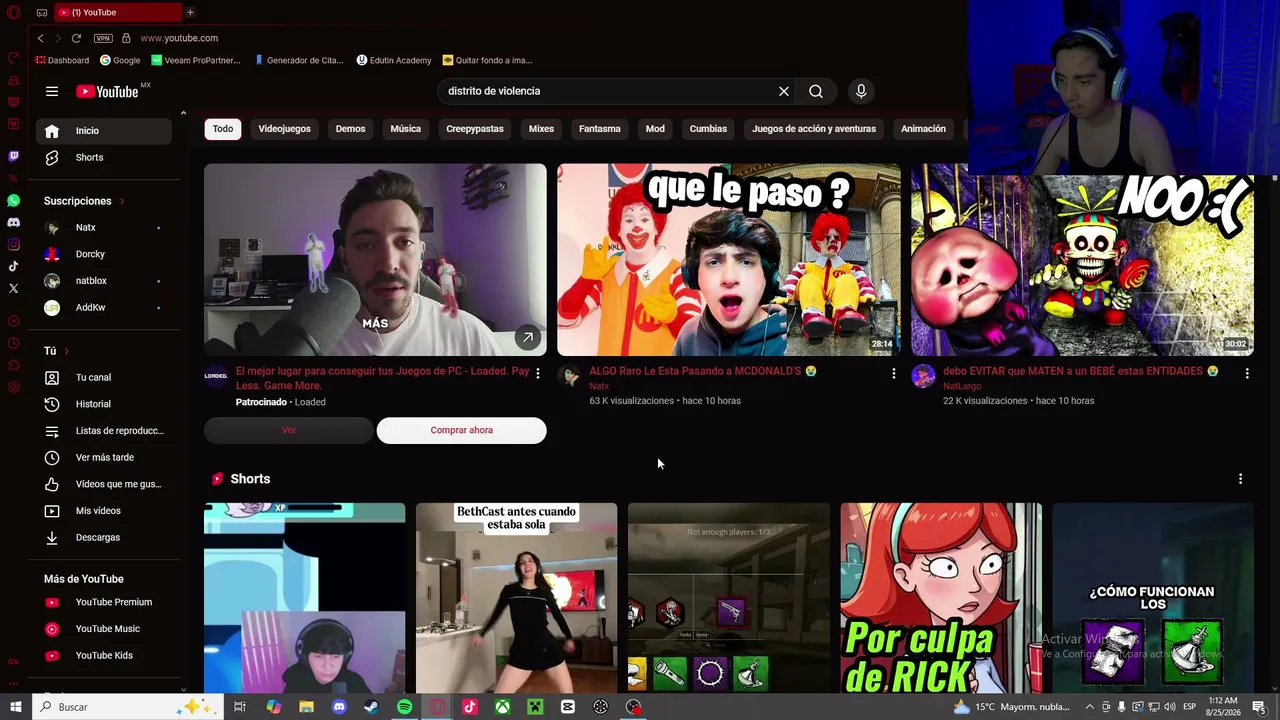Open options menu for the NatLargo video

pyautogui.click(x=1246, y=373)
